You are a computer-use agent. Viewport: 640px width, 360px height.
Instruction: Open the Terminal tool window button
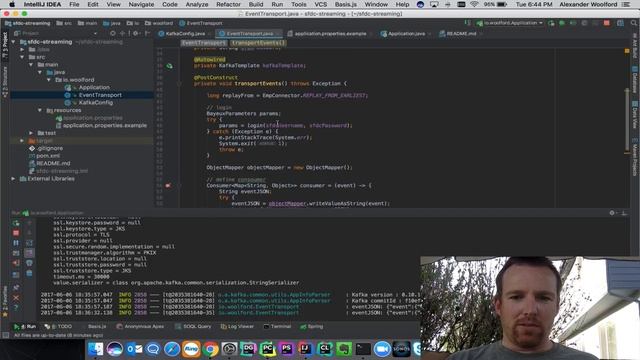278,327
